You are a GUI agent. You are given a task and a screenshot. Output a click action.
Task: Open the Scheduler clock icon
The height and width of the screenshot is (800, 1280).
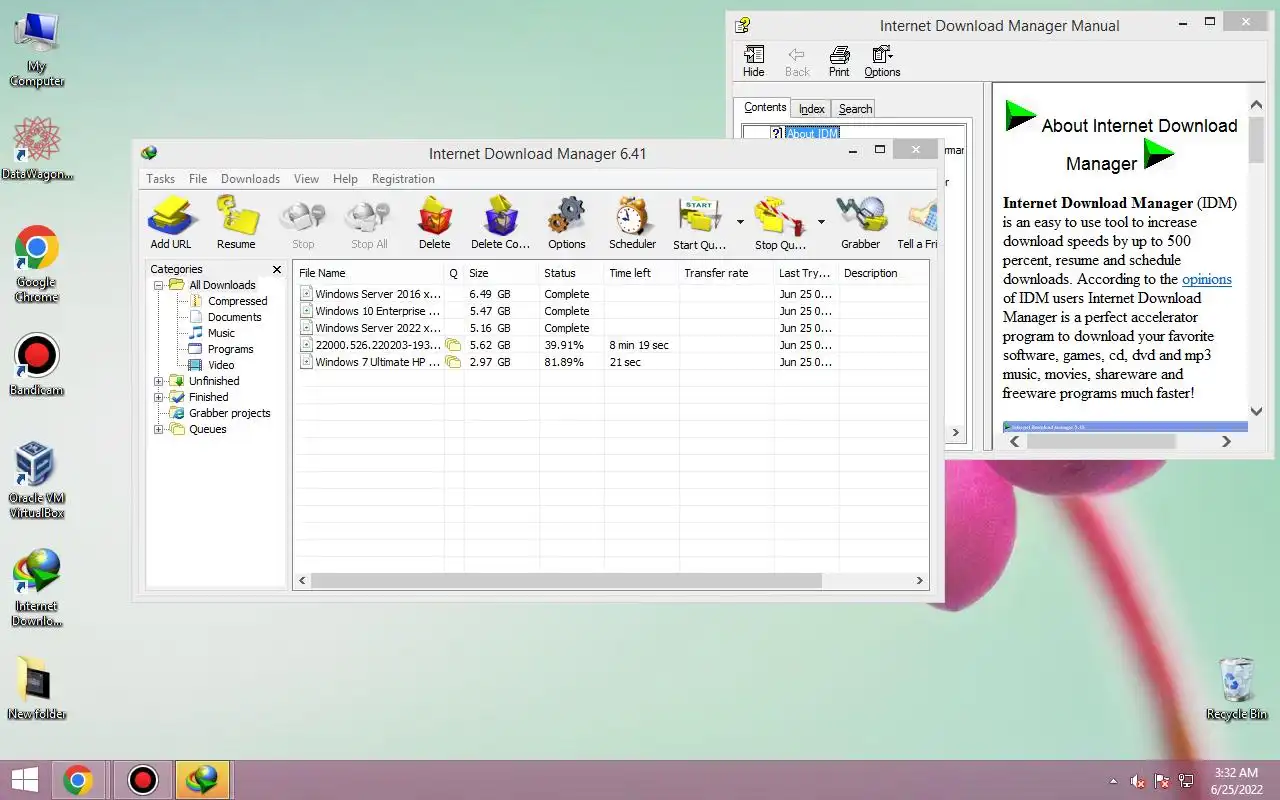(633, 222)
